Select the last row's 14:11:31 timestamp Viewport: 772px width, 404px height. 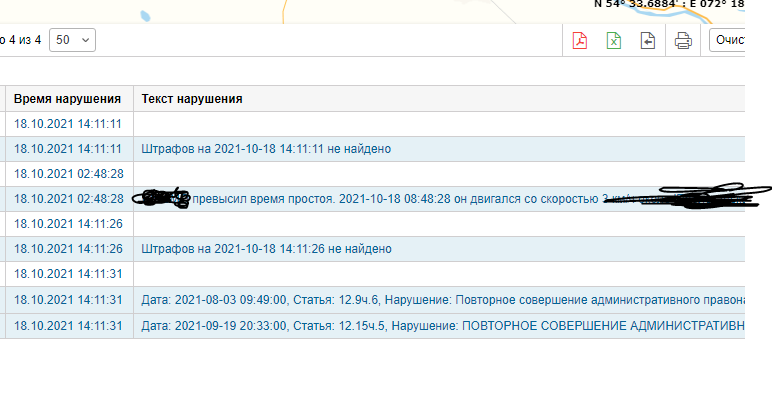(68, 325)
